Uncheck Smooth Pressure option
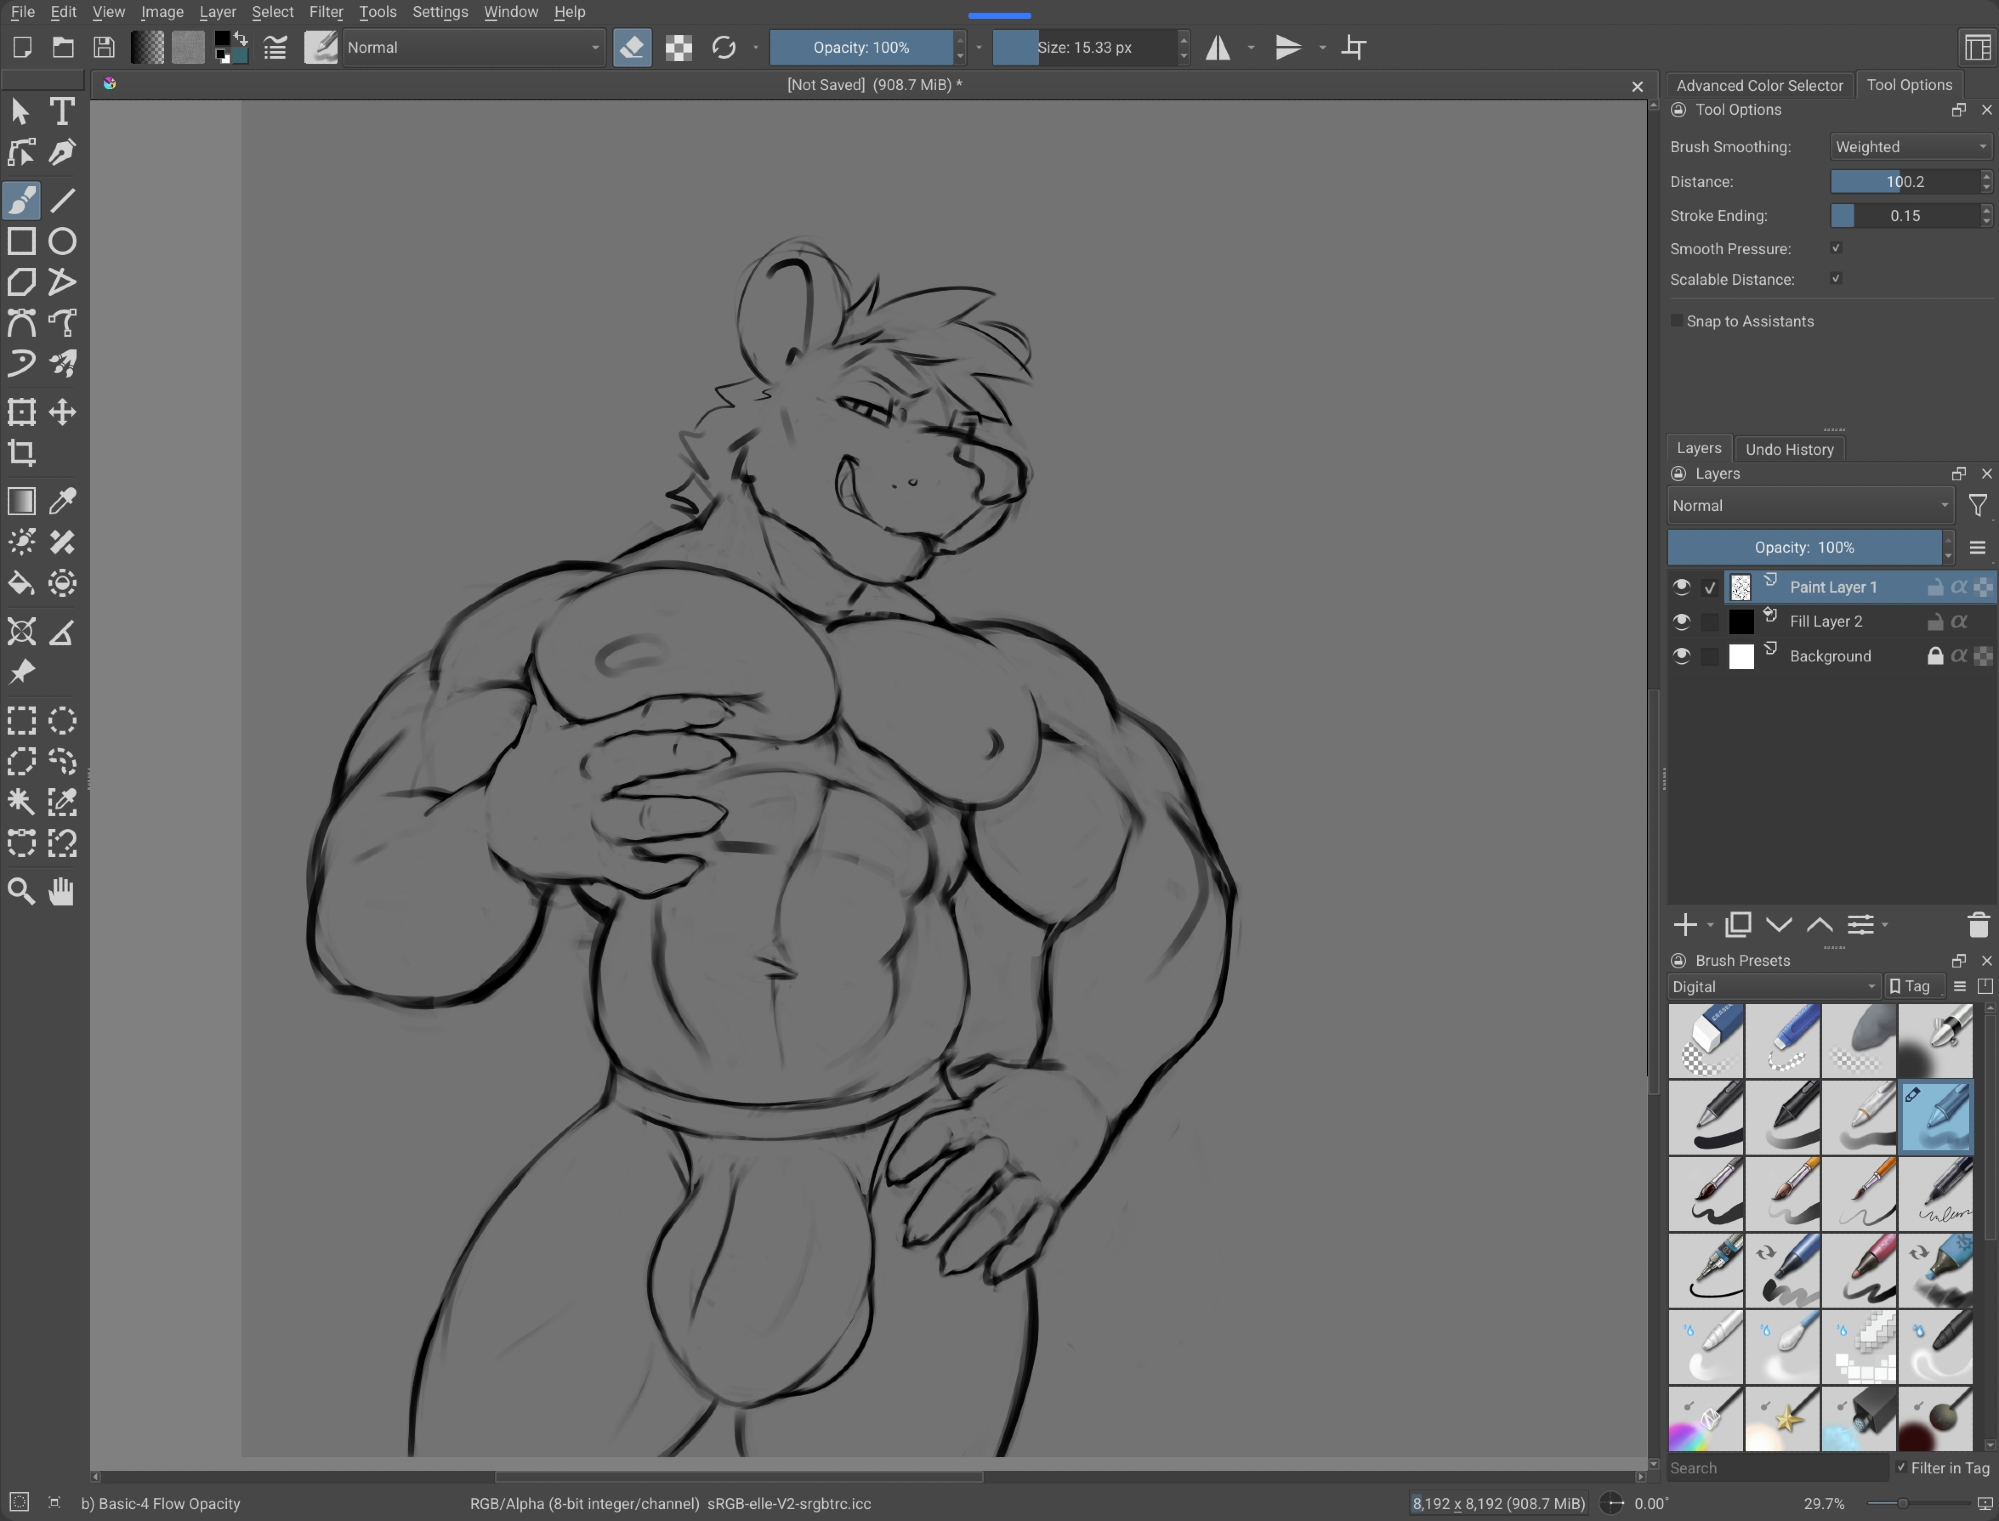Viewport: 1999px width, 1521px height. (1836, 248)
